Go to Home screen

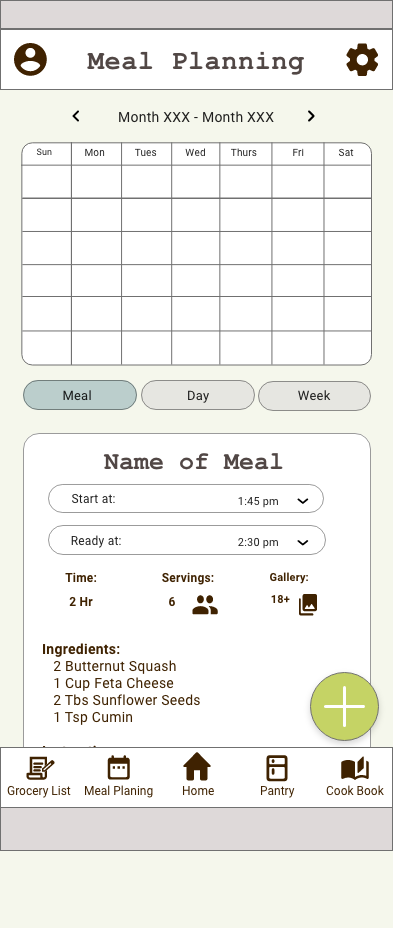coord(197,775)
